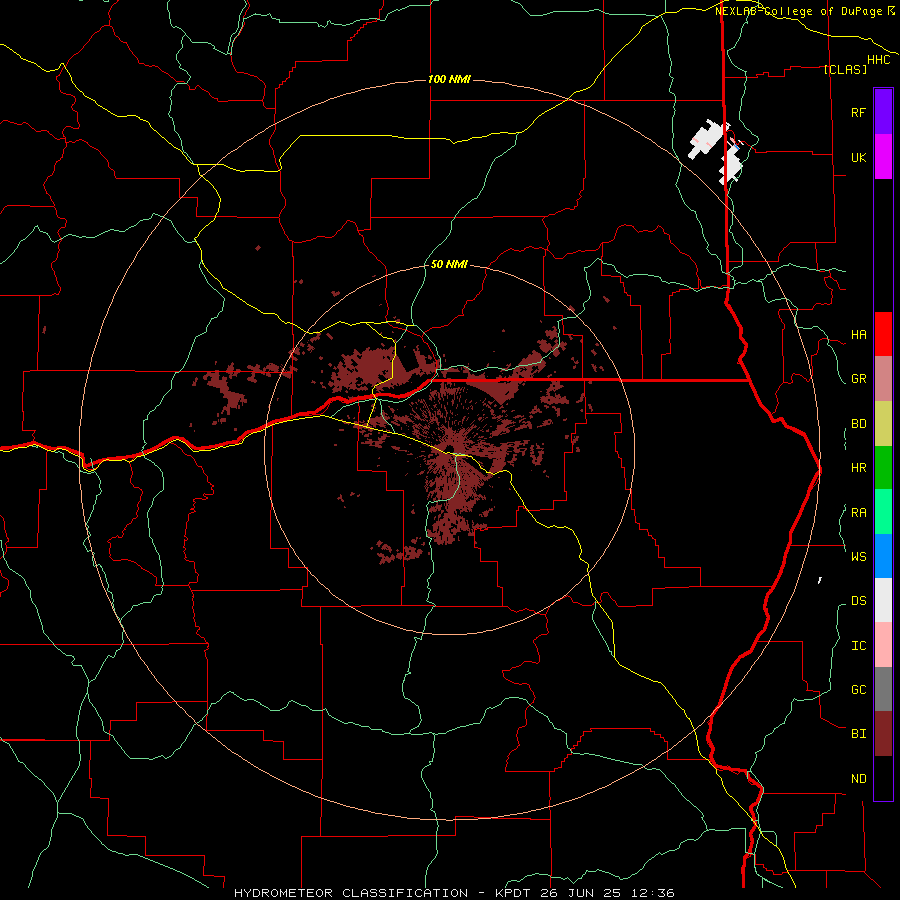900x900 pixels.
Task: Click the HR green legend swatch
Action: 883,468
